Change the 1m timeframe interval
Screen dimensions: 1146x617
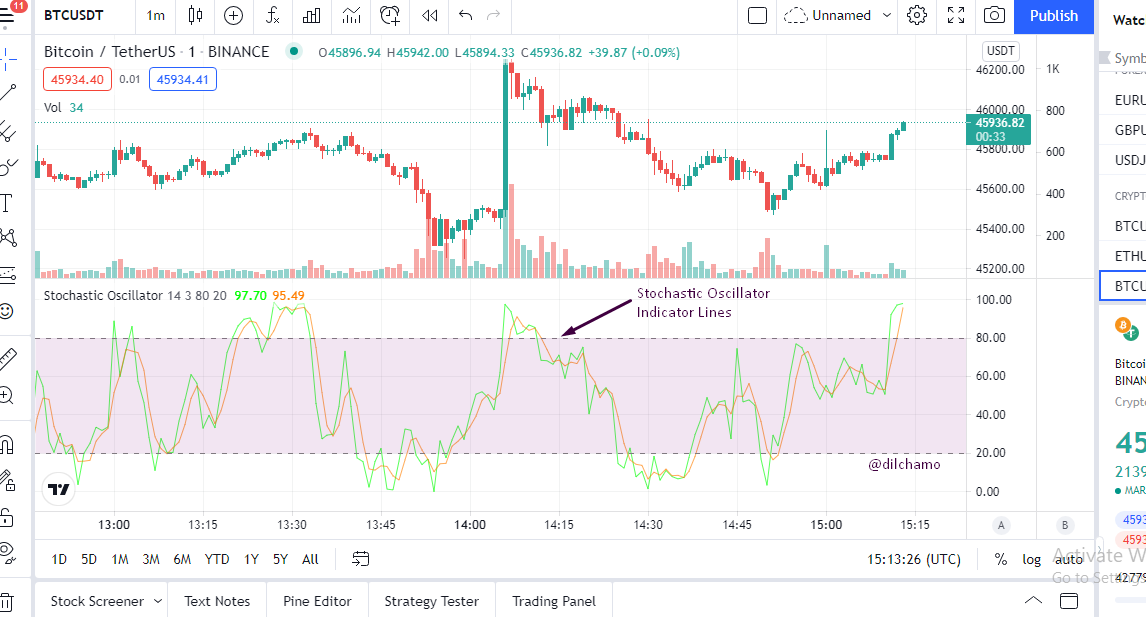point(155,15)
